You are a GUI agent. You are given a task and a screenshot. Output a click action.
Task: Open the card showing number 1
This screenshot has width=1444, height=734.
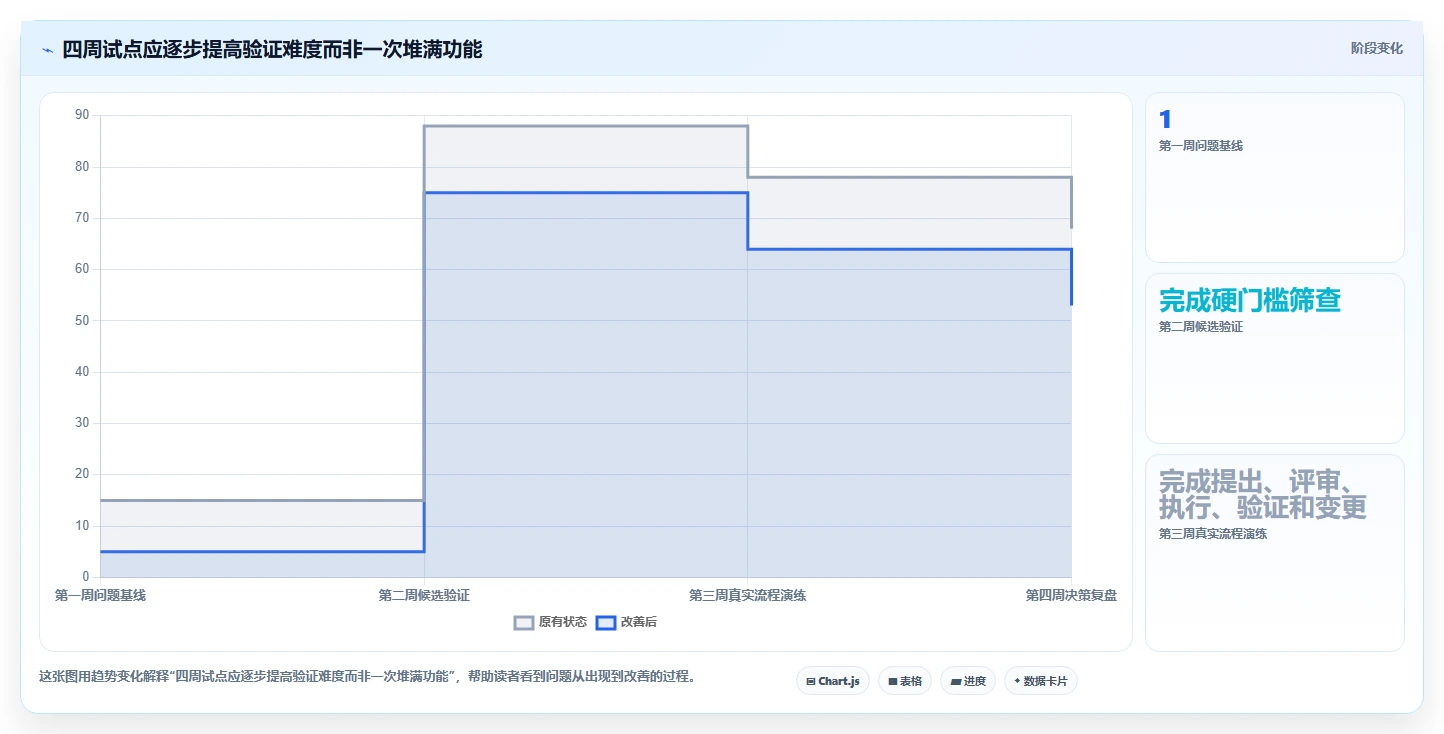click(x=1274, y=177)
